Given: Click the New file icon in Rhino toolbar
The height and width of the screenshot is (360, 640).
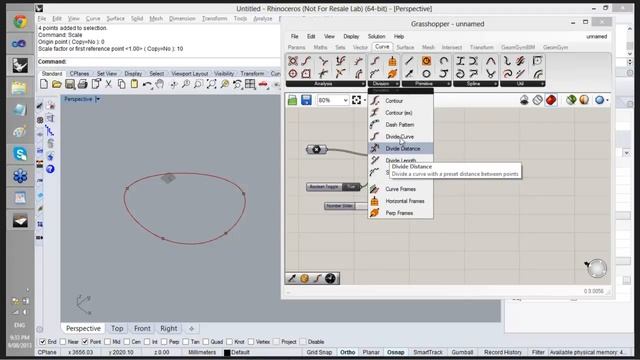Looking at the screenshot, I should (x=44, y=84).
